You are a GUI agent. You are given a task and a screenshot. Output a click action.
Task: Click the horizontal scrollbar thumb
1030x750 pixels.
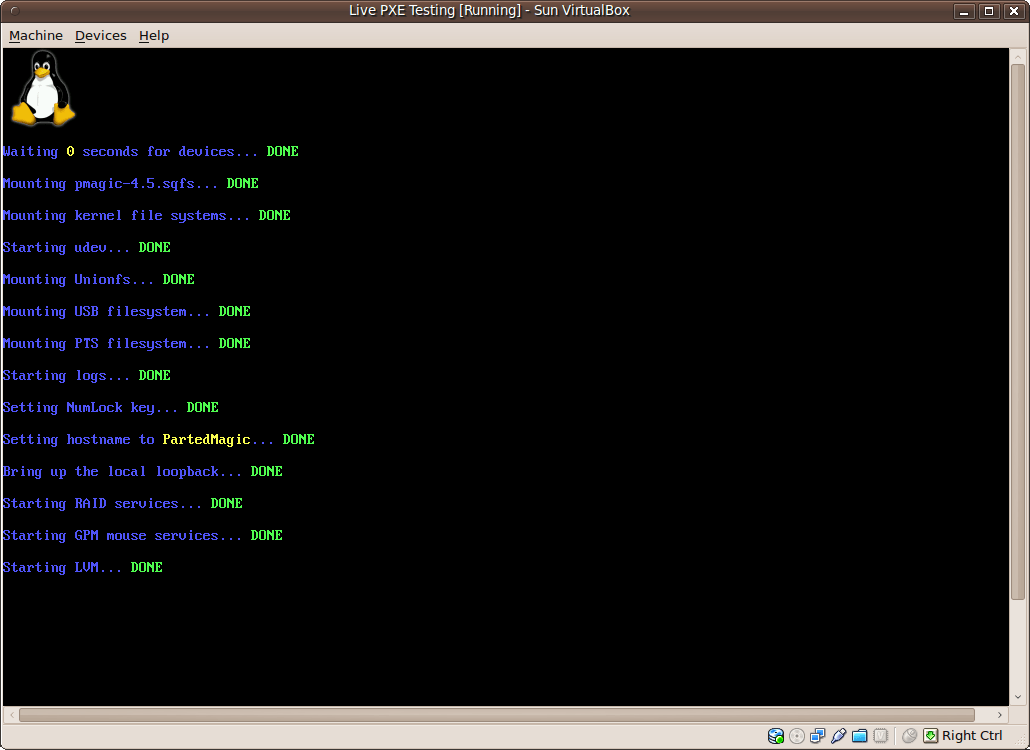496,715
